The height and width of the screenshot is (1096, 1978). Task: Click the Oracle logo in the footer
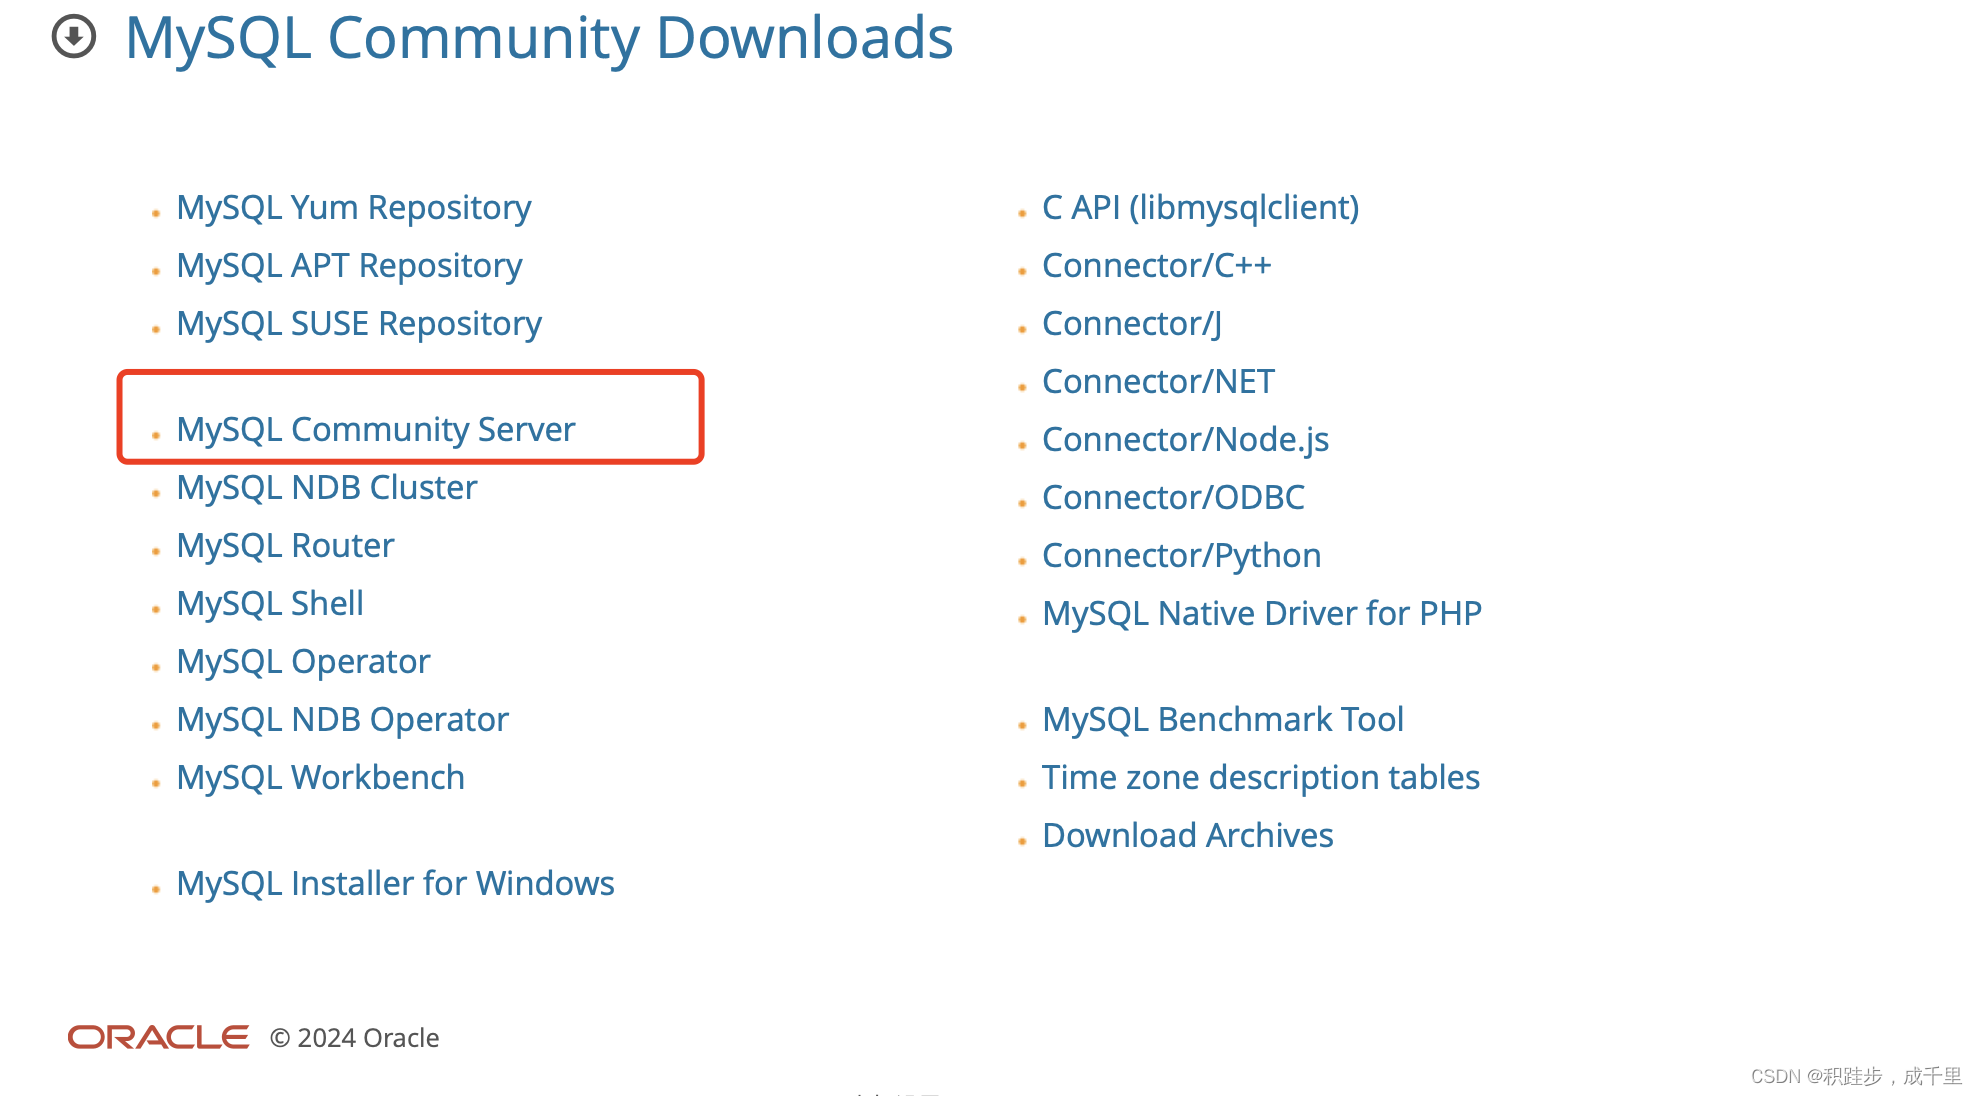click(158, 1037)
